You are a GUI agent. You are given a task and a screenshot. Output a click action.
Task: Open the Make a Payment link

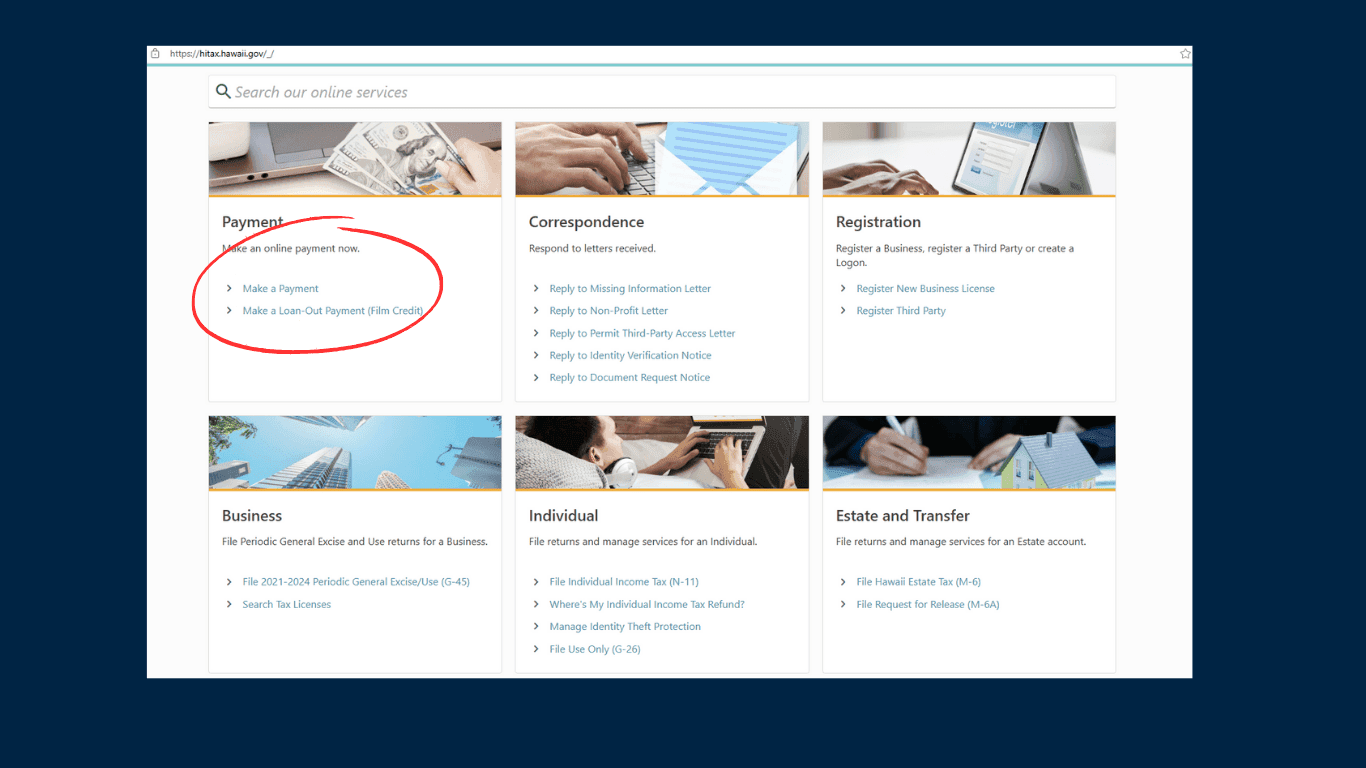(280, 289)
